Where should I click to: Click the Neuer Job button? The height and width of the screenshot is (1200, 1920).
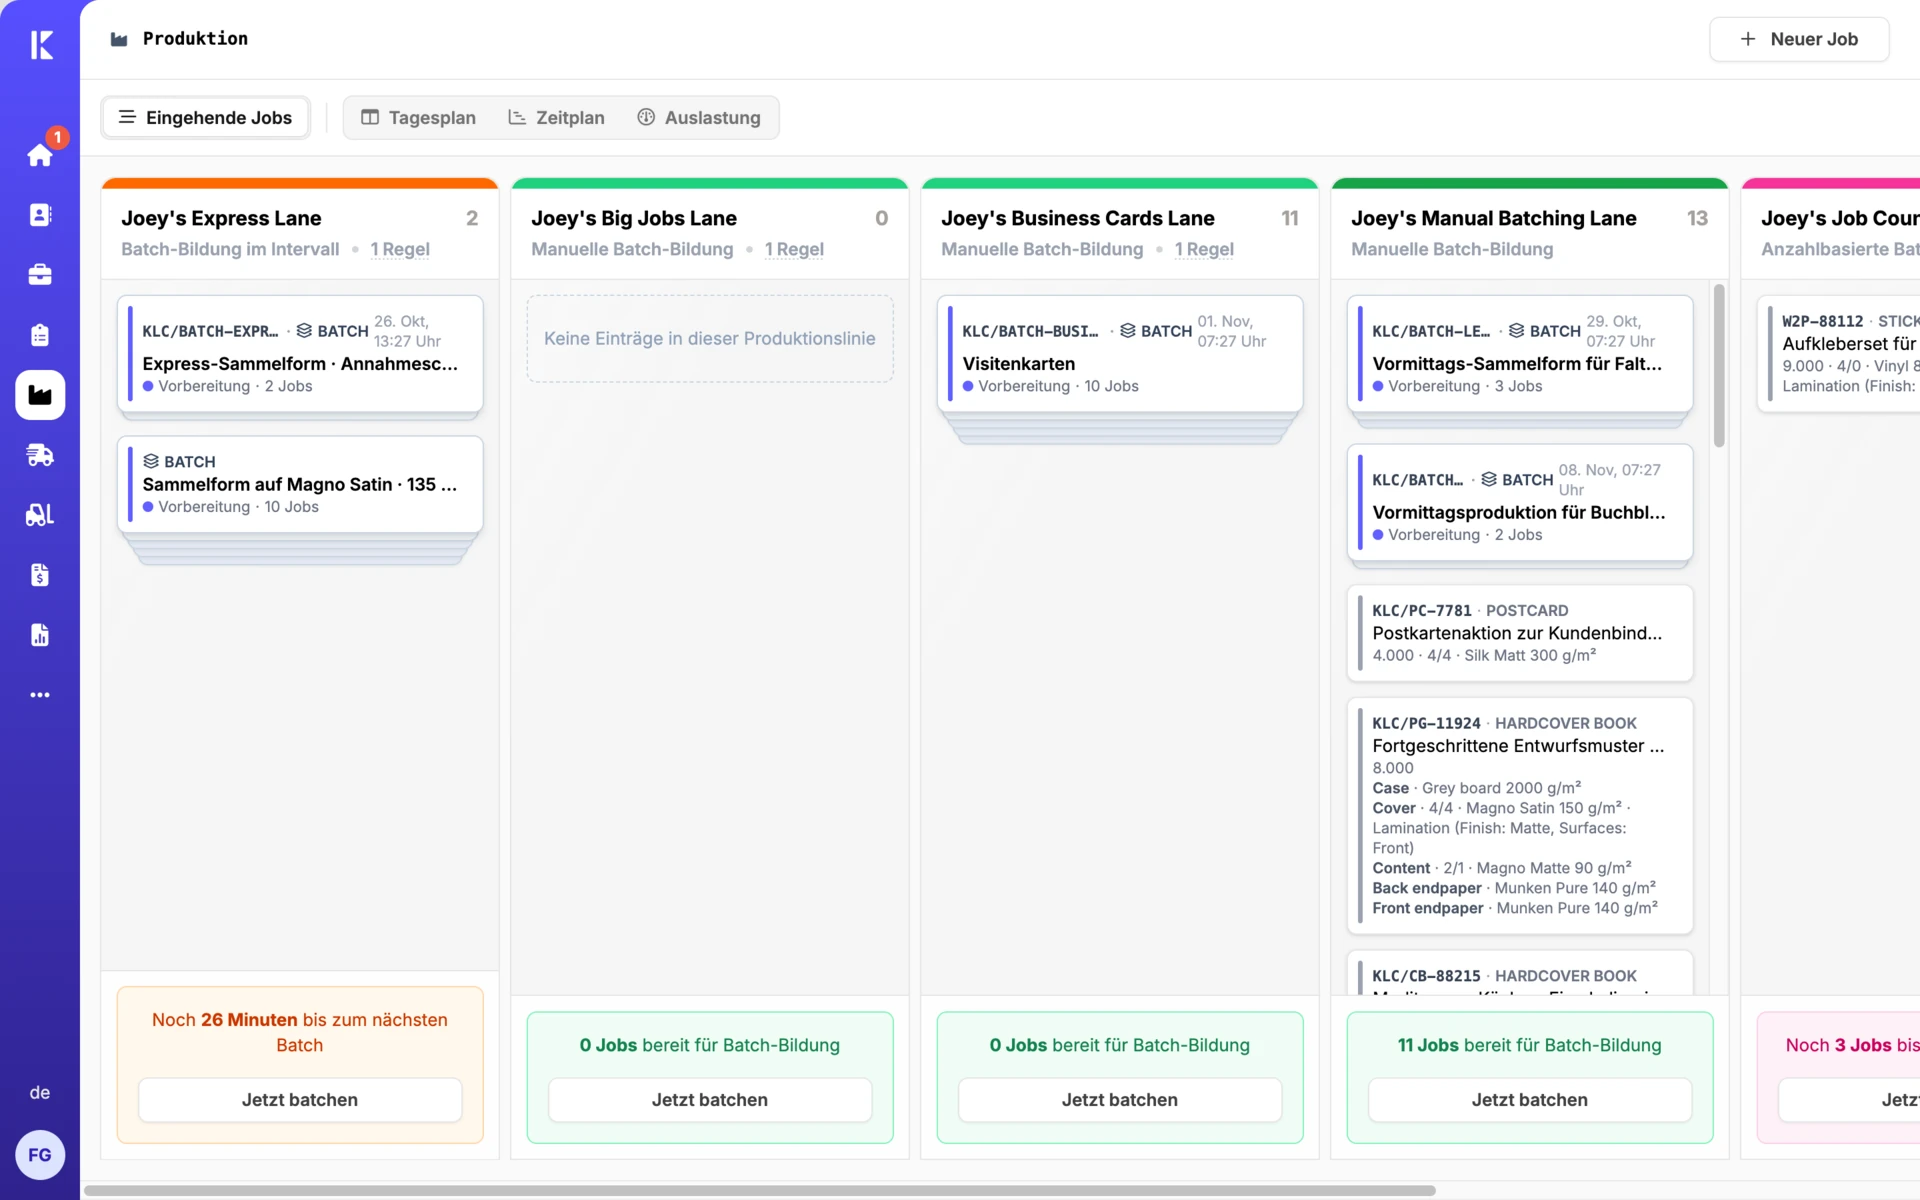tap(1799, 39)
